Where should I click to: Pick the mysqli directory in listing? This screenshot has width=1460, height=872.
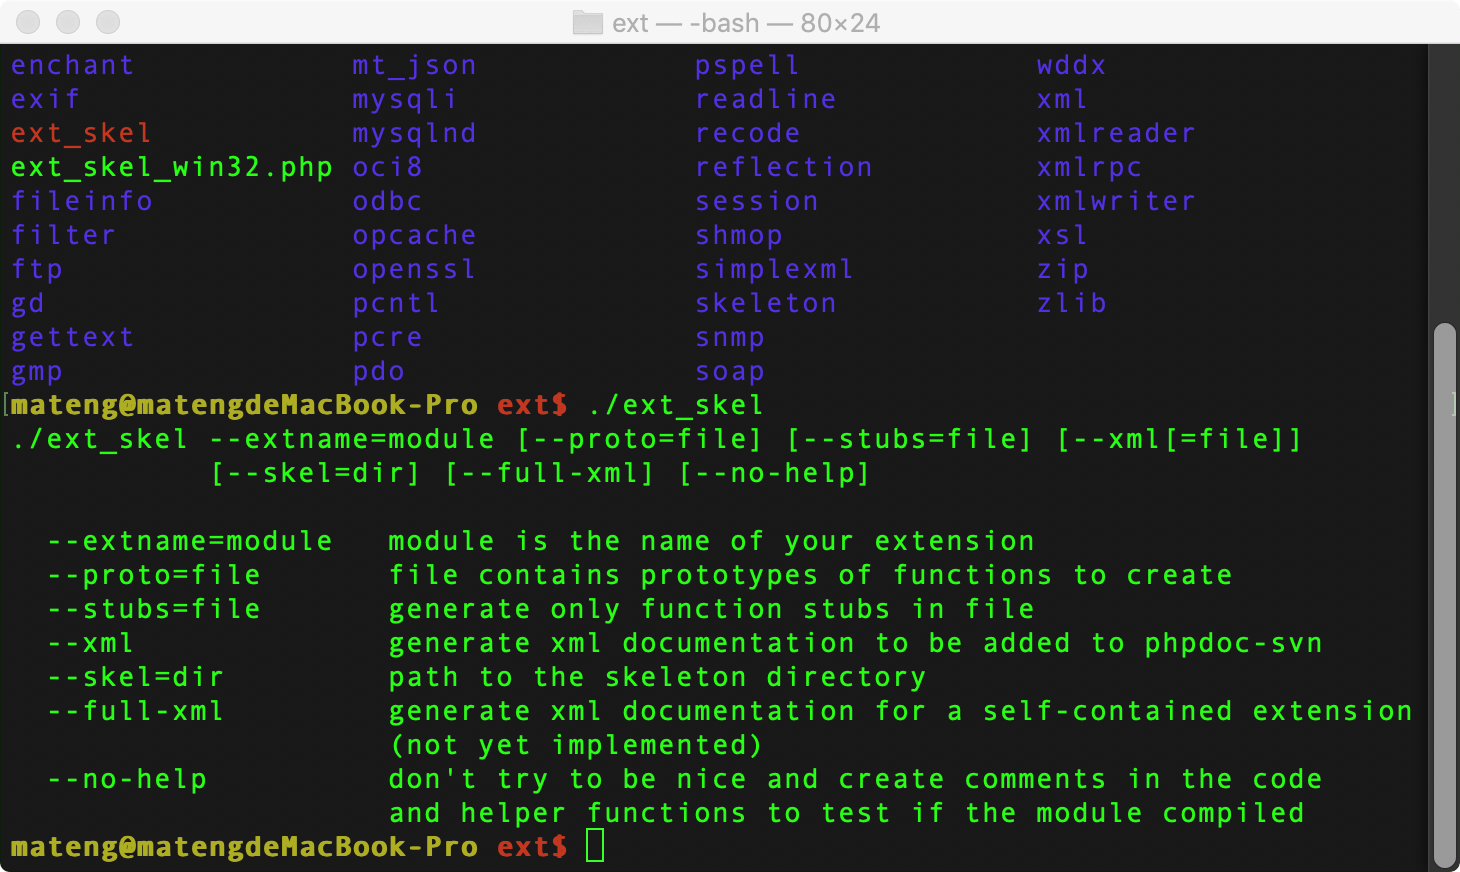(405, 99)
